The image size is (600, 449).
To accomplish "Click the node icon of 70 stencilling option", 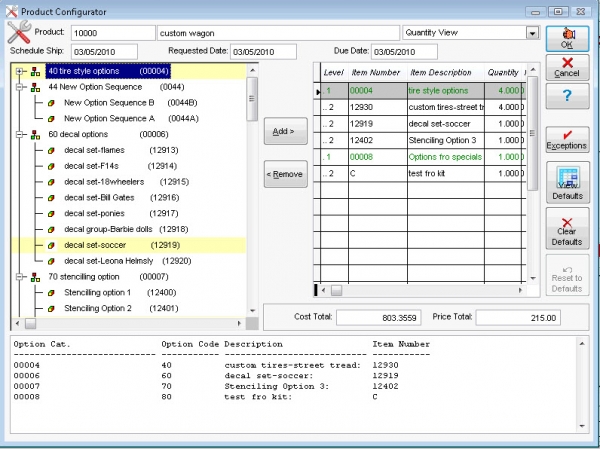I will [x=35, y=277].
